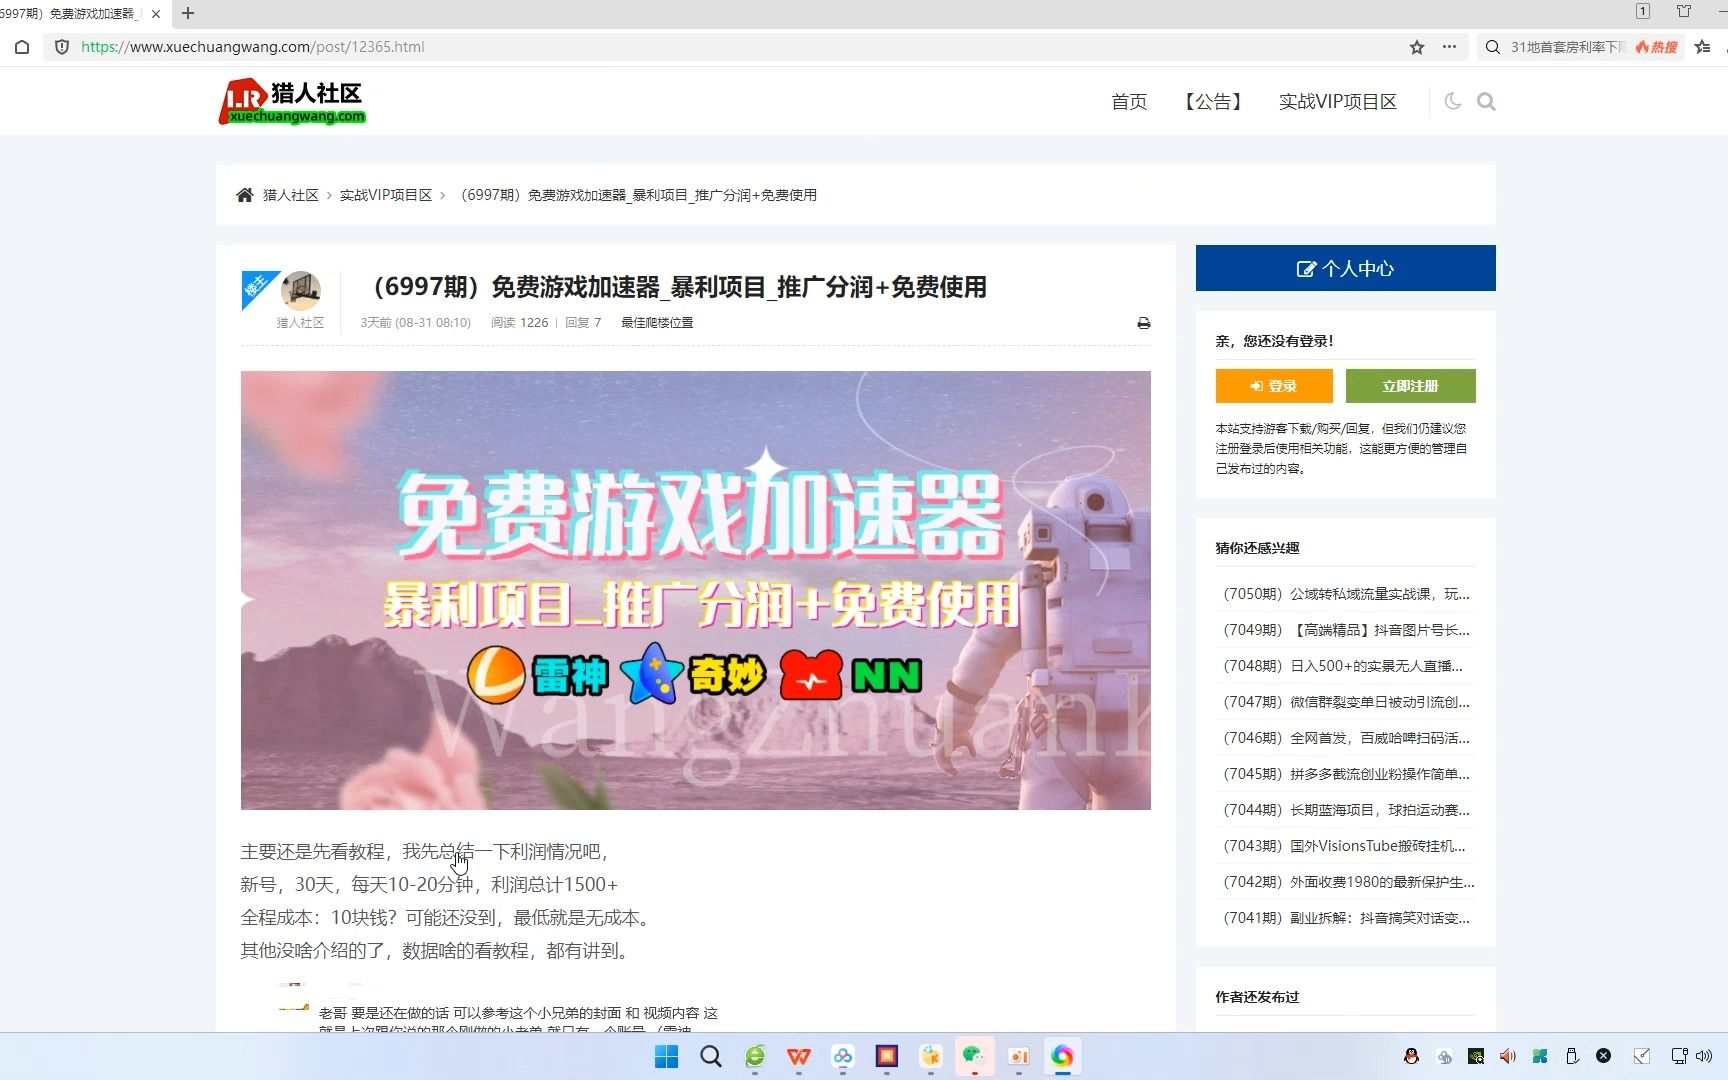The image size is (1728, 1080).
Task: Click the 立即注册 registration button
Action: tap(1411, 385)
